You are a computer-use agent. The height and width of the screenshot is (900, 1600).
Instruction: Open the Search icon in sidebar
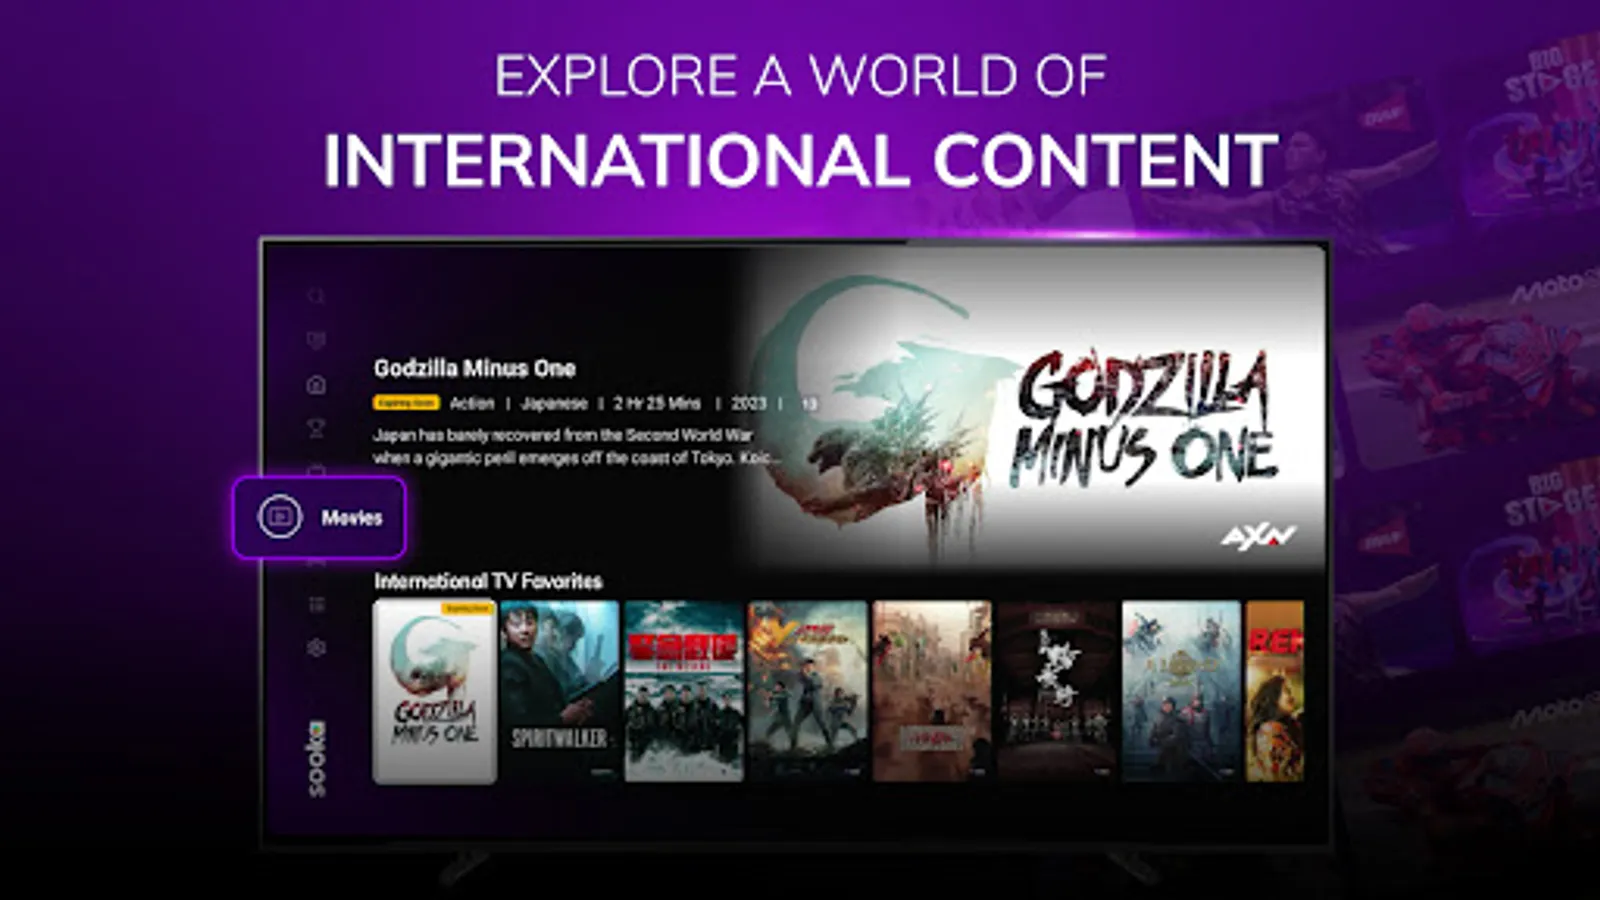(315, 297)
